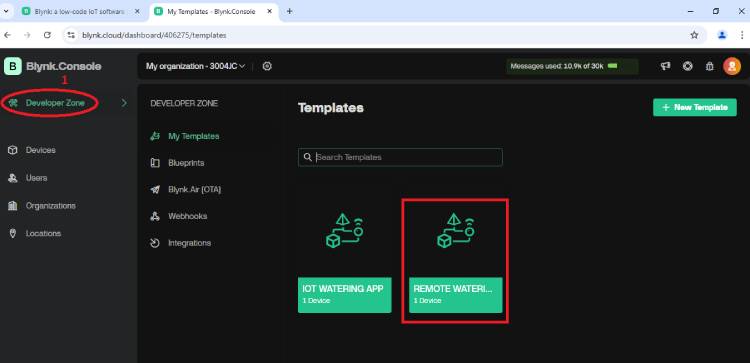Click '1 Device' under REMOTE WATERI...

tap(427, 301)
